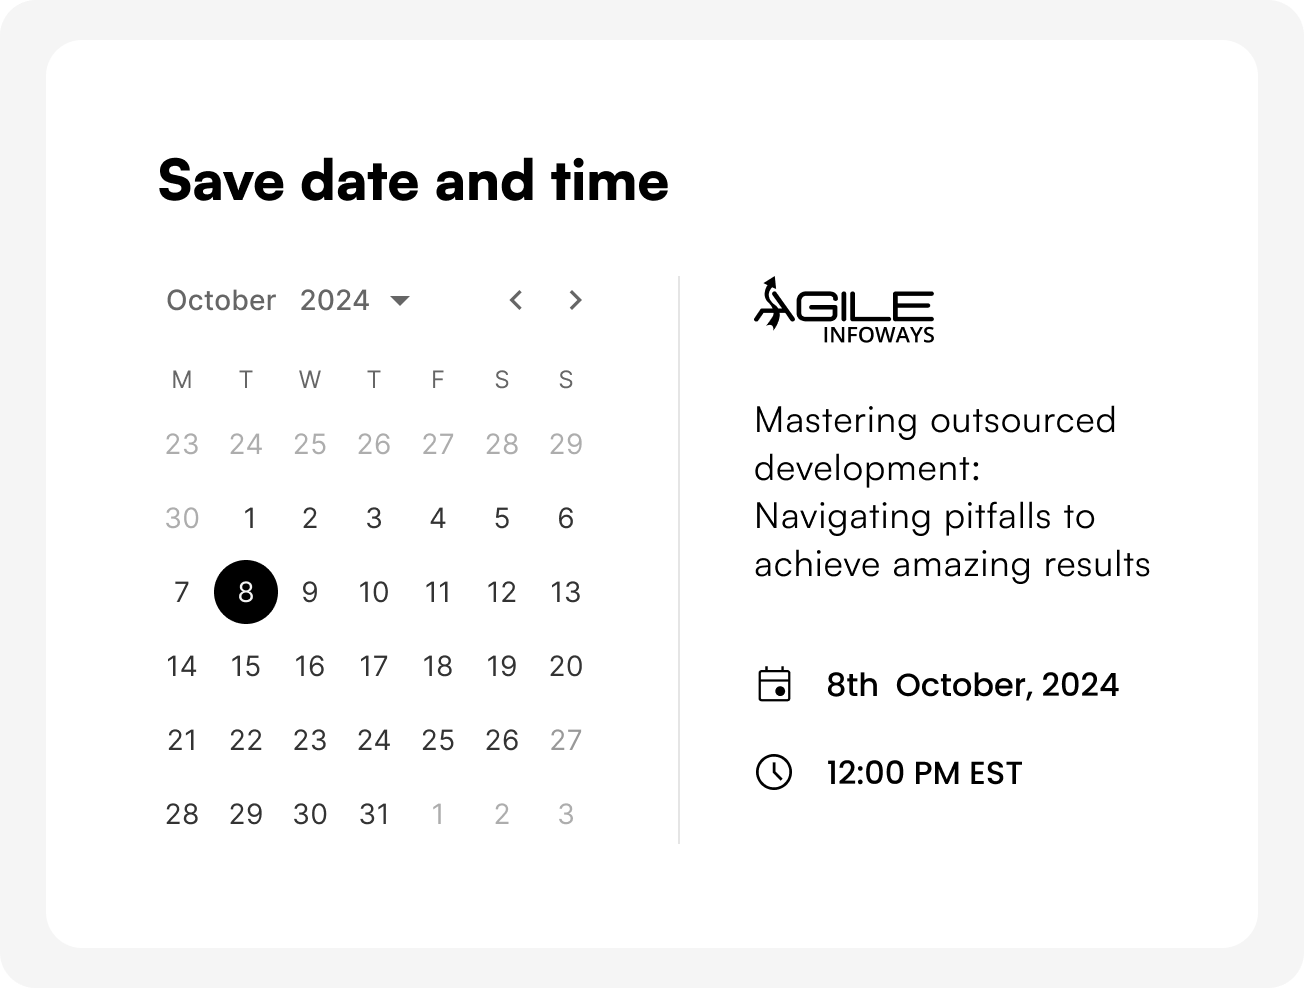Click the Agile Infoways logo

[844, 311]
